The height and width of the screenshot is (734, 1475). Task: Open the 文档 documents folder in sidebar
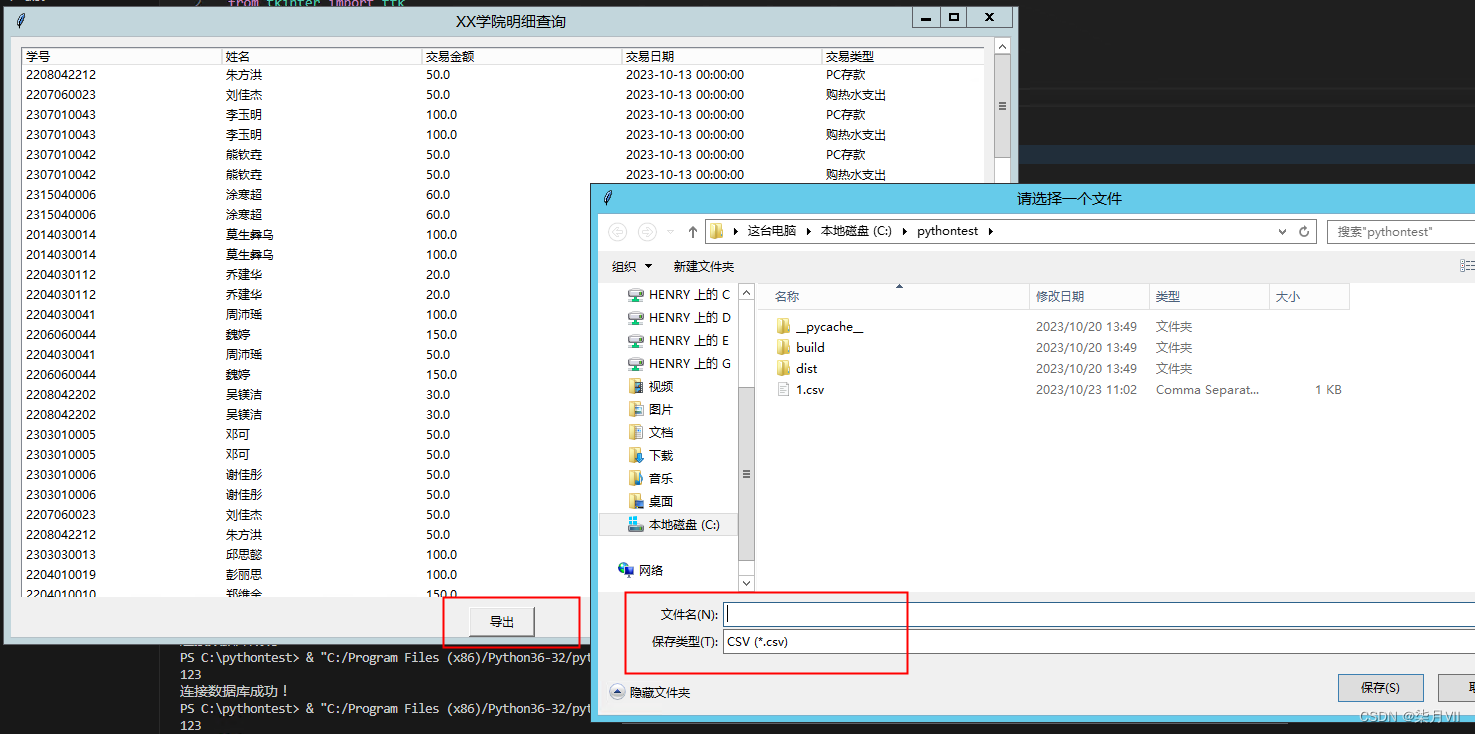coord(651,433)
